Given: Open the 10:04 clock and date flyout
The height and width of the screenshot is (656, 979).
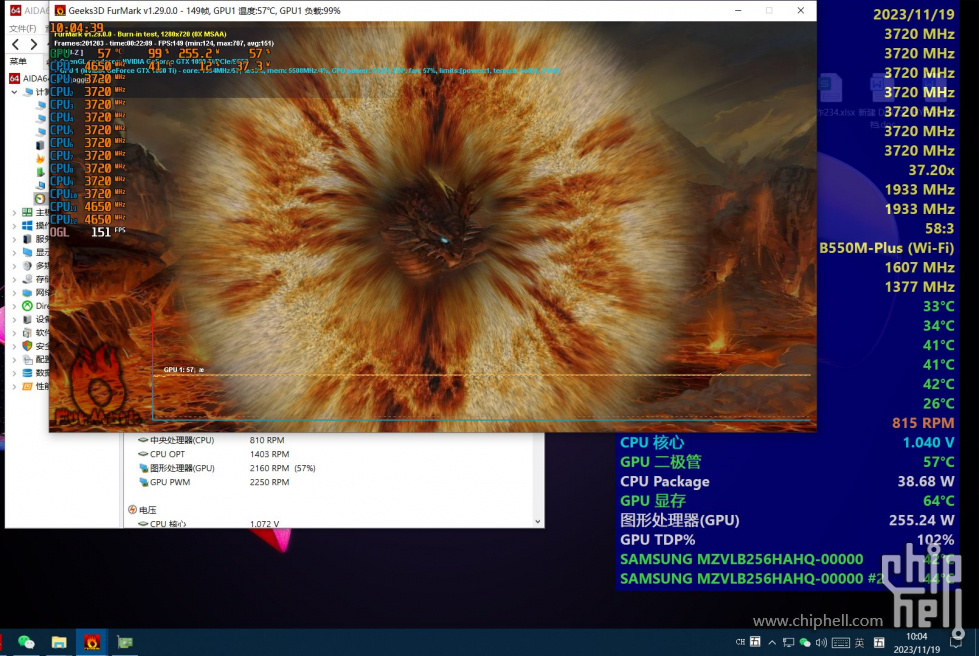Looking at the screenshot, I should point(917,643).
